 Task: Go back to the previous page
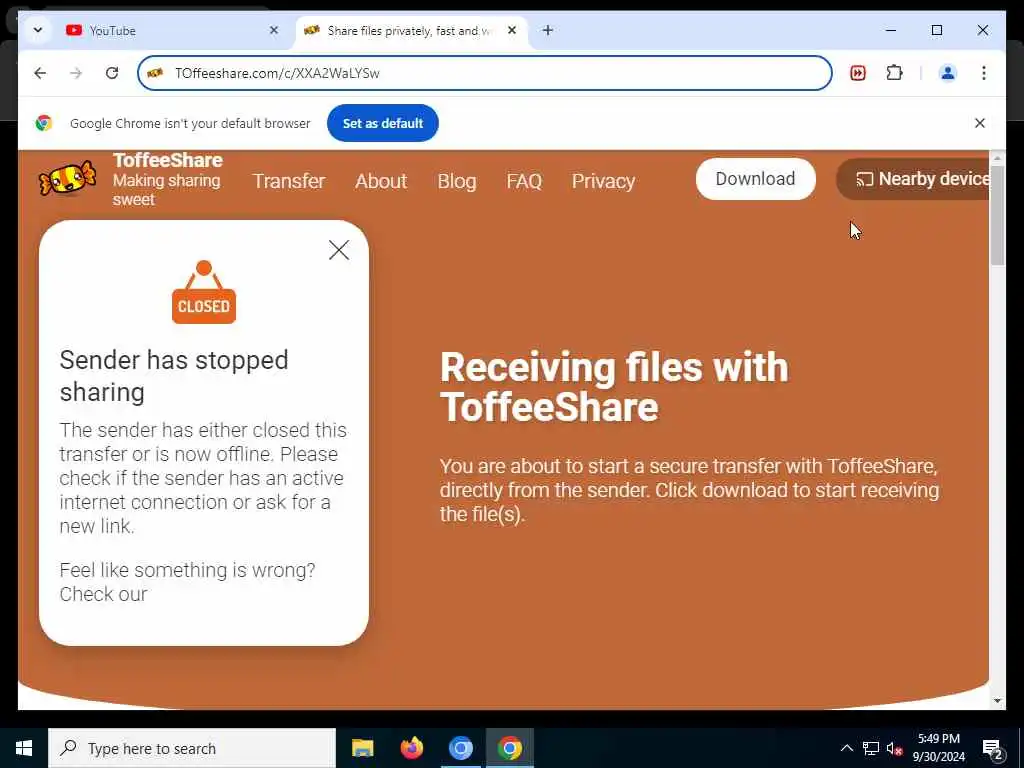pos(40,72)
